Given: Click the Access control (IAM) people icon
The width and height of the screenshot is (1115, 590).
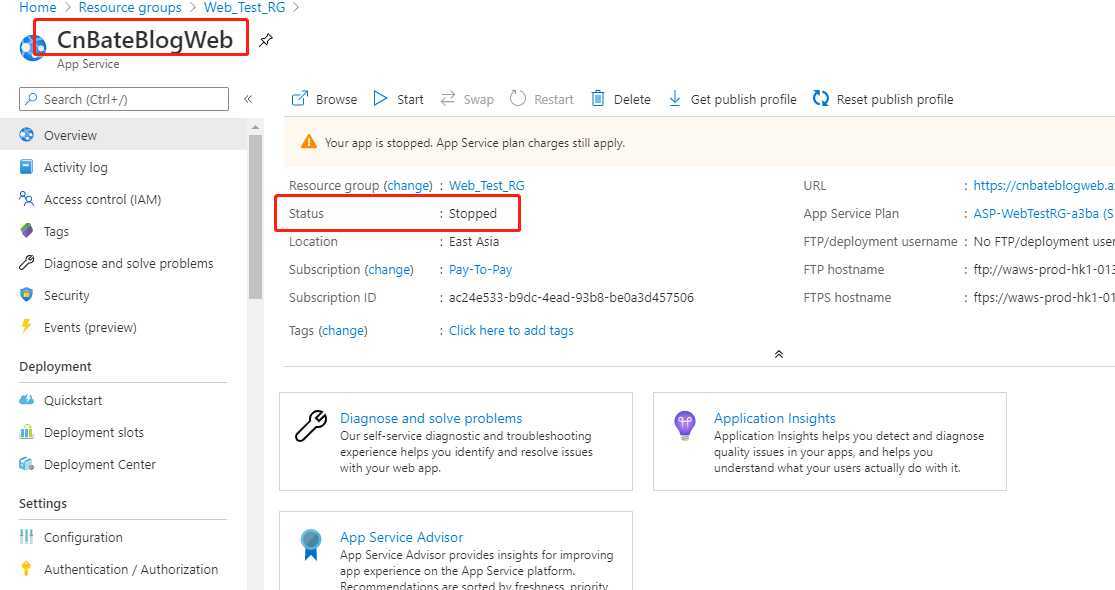Looking at the screenshot, I should pyautogui.click(x=26, y=199).
